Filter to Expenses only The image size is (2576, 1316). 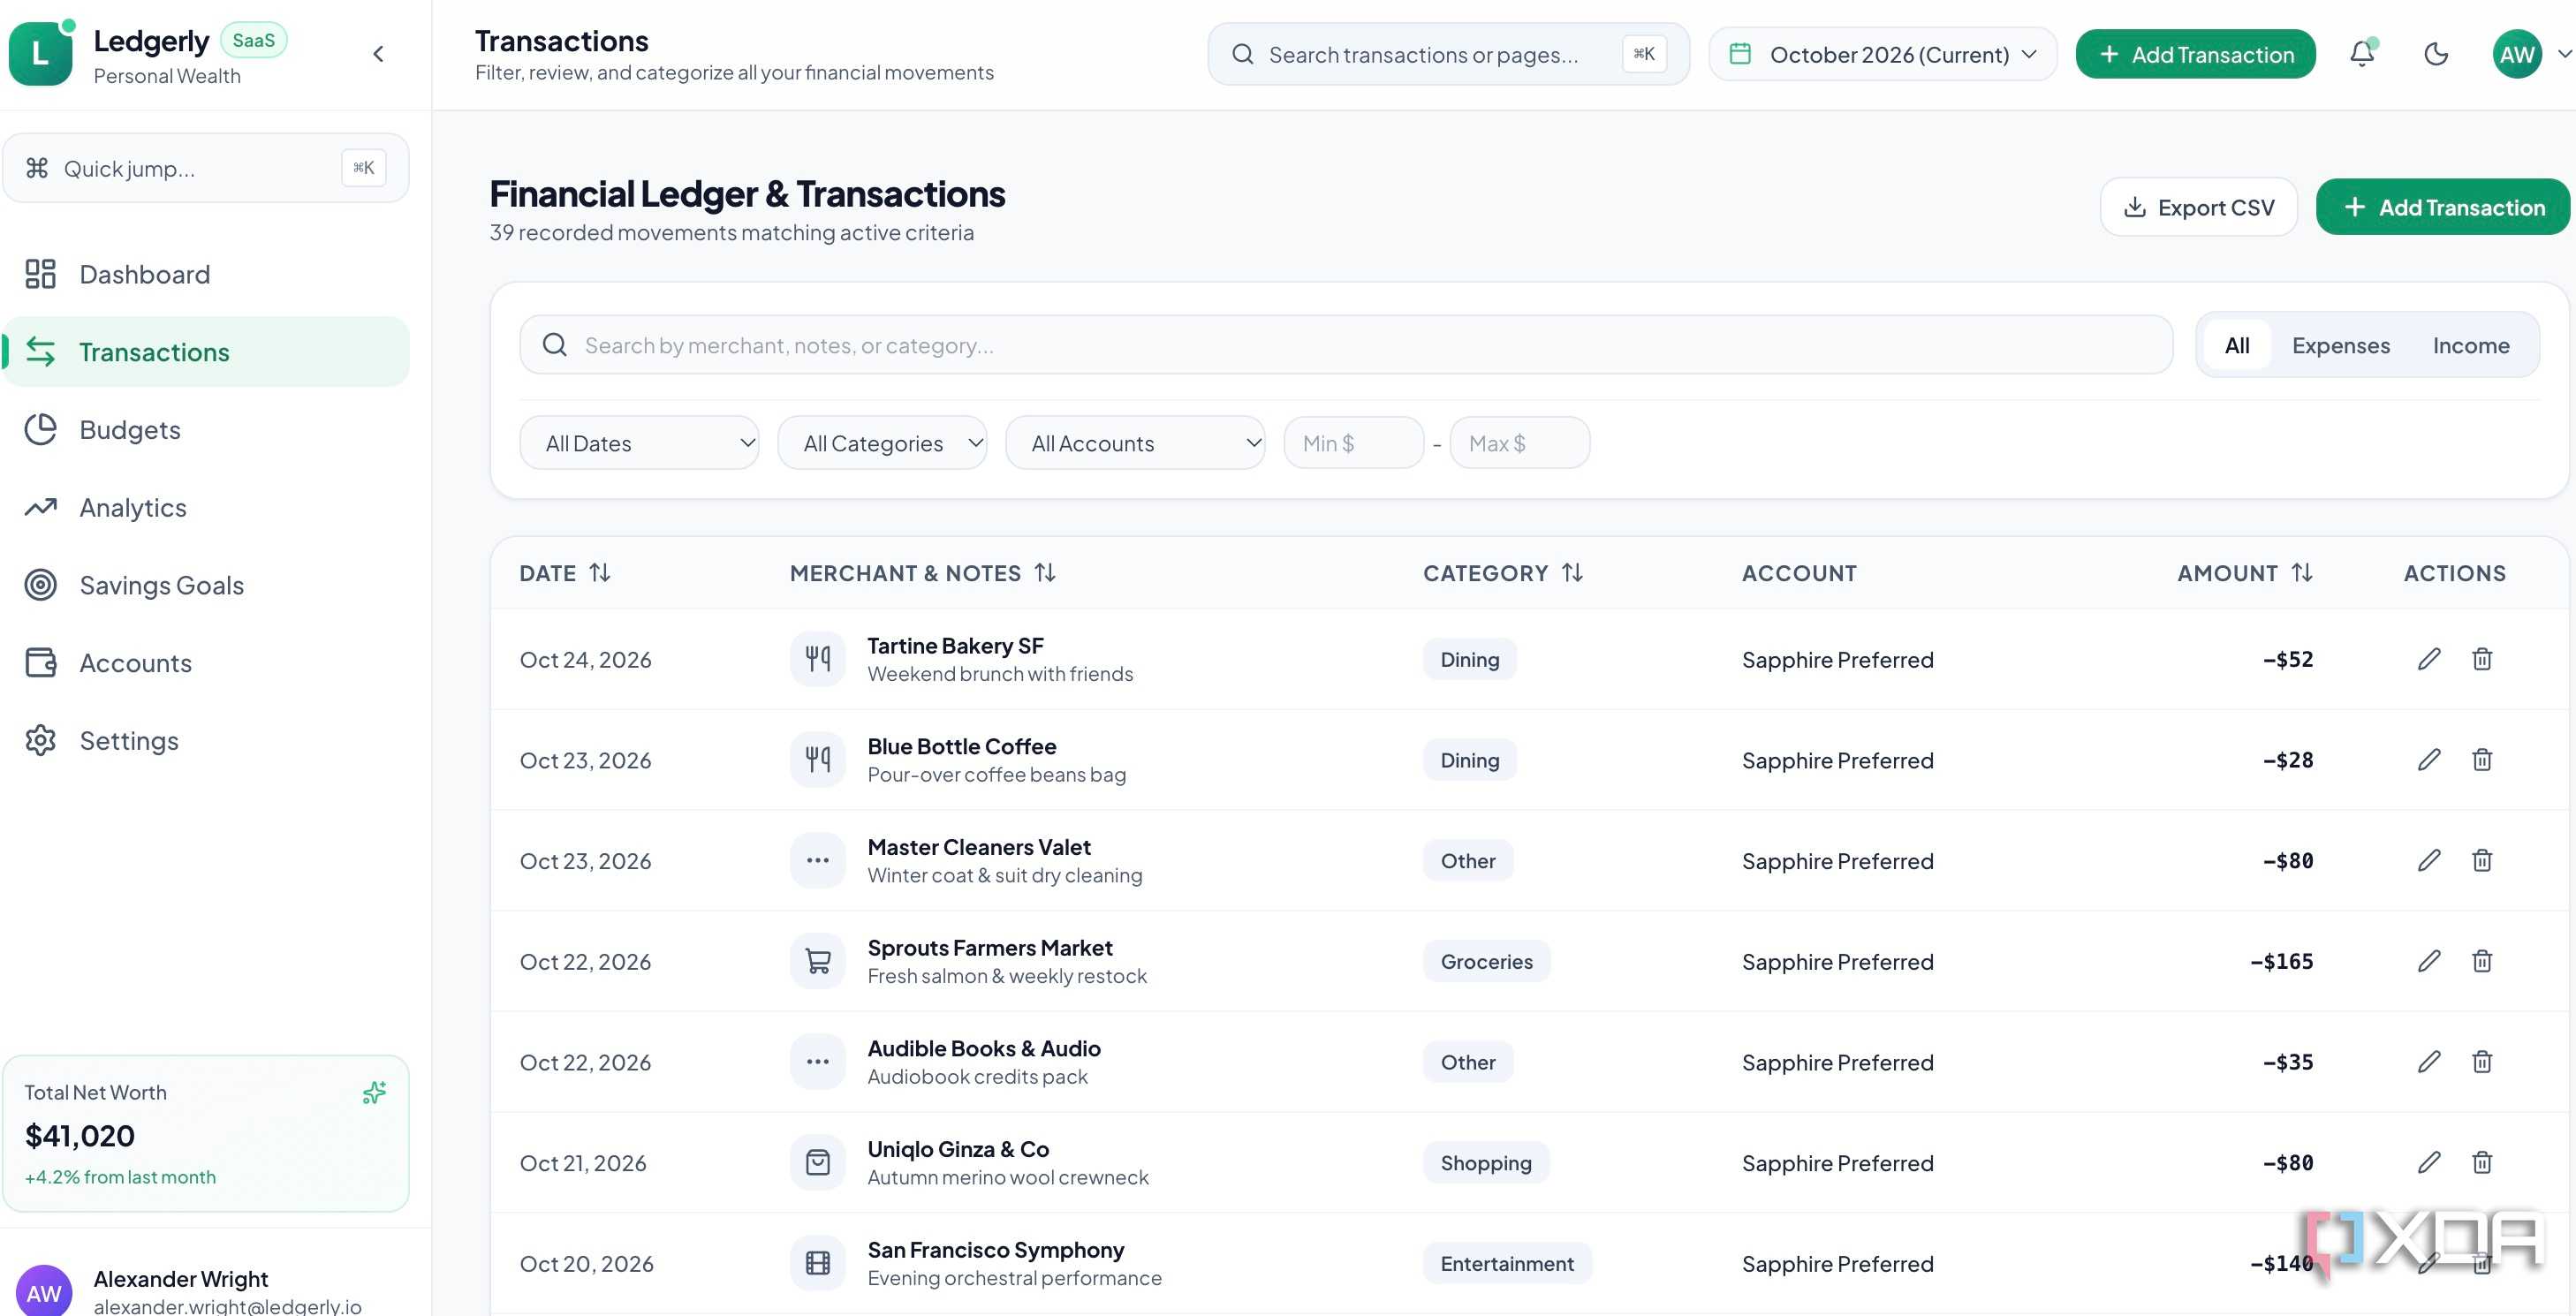point(2341,345)
